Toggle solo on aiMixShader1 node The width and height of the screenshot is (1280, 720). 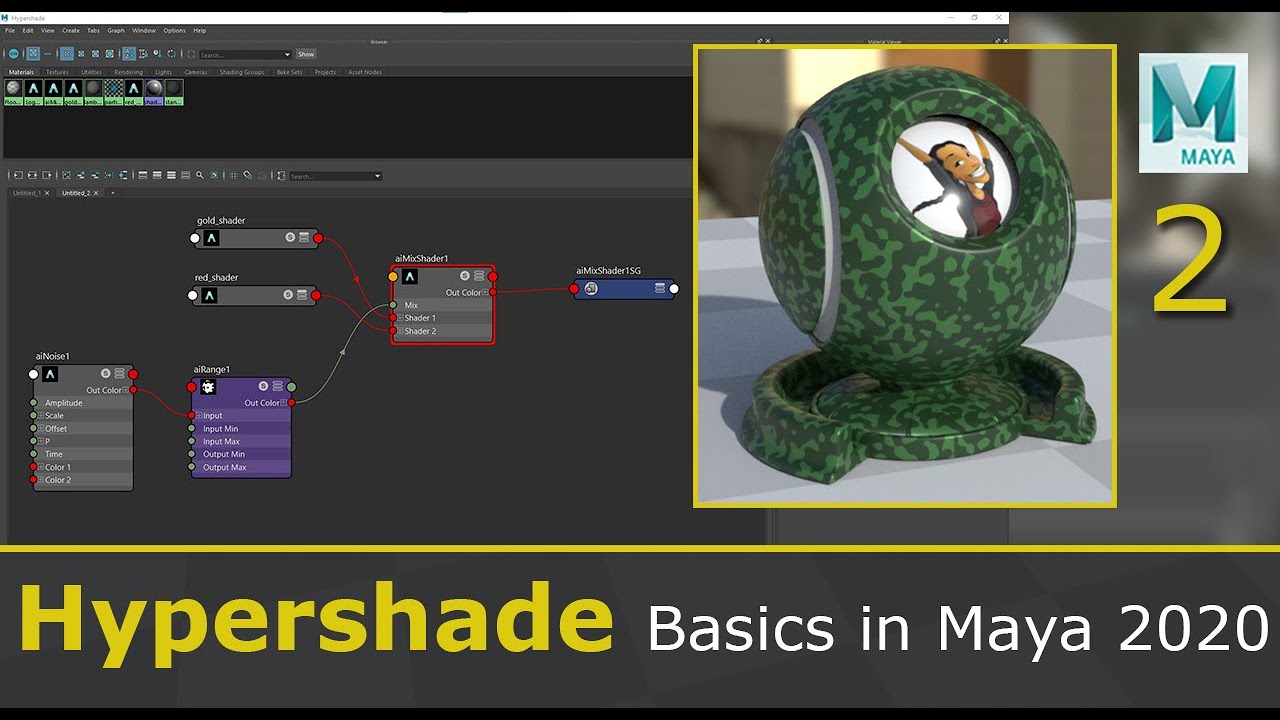click(x=465, y=276)
